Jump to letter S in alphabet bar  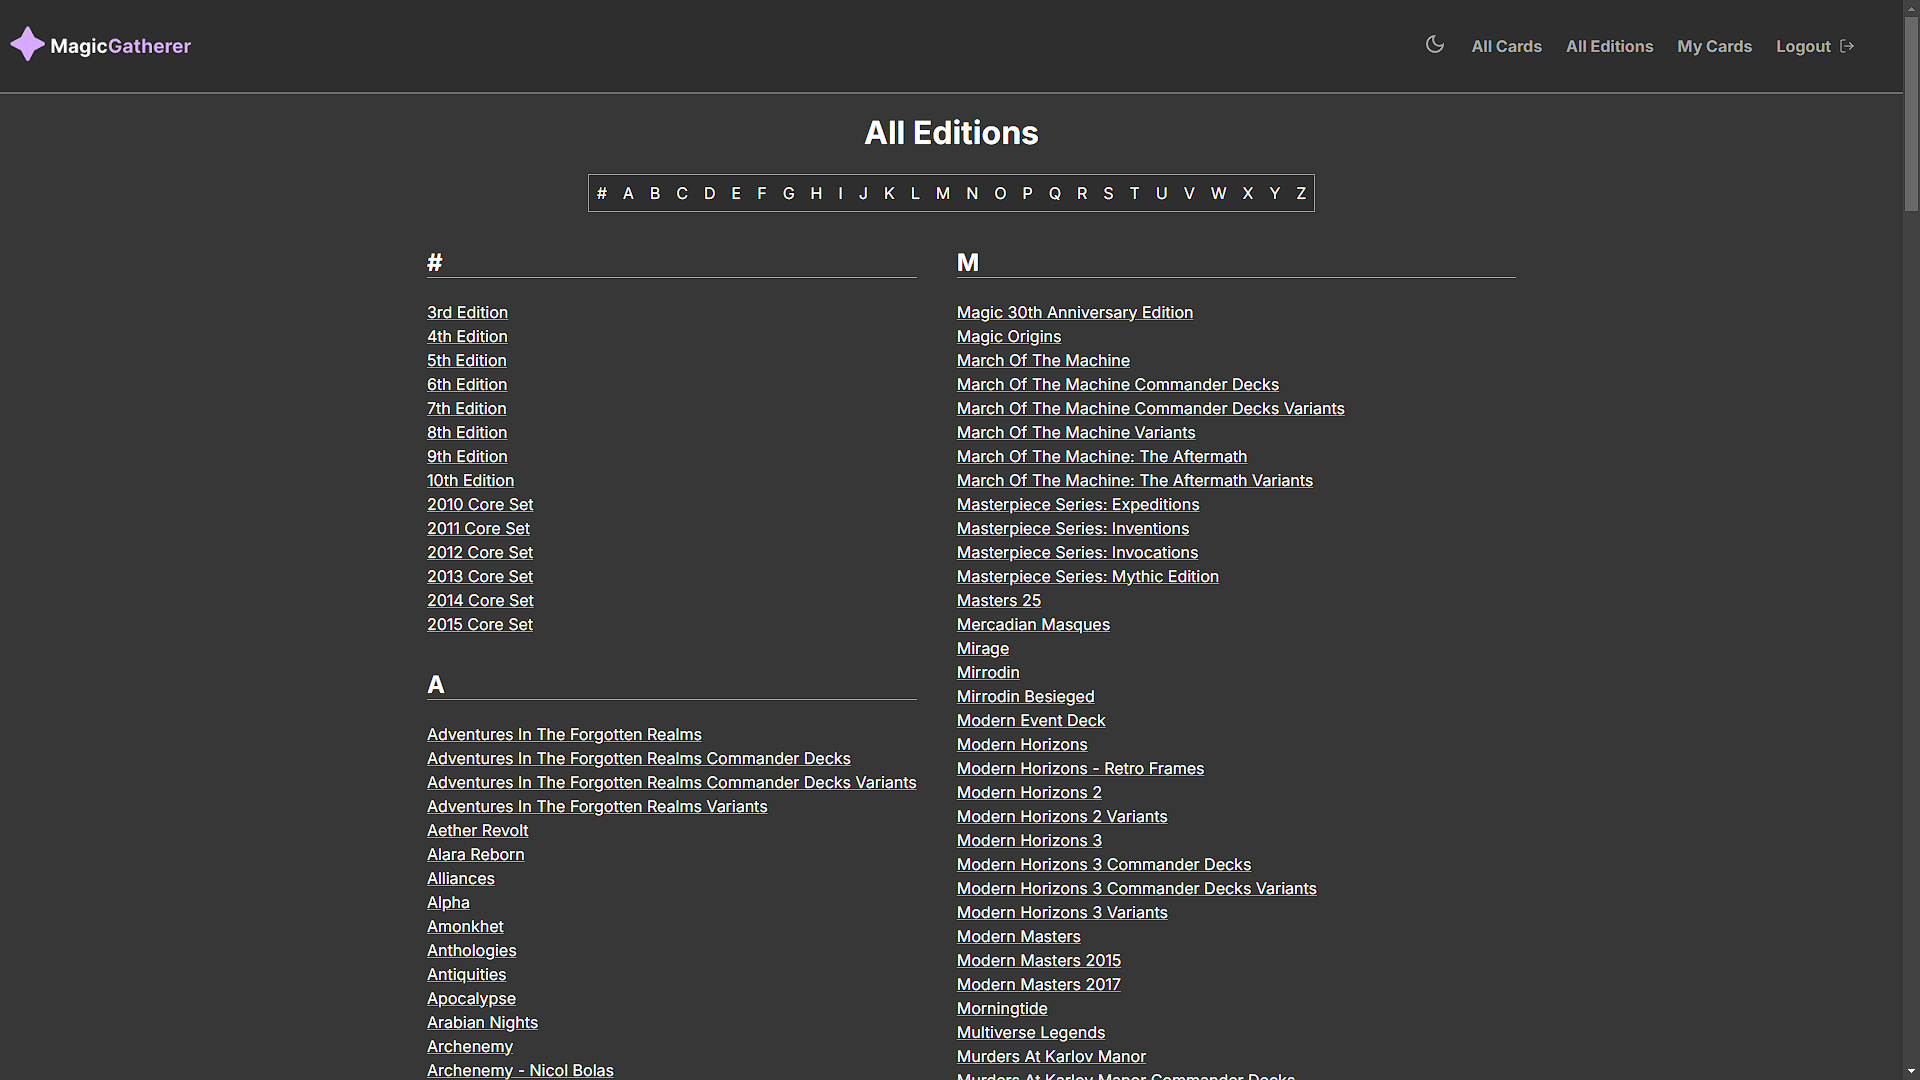(1108, 194)
